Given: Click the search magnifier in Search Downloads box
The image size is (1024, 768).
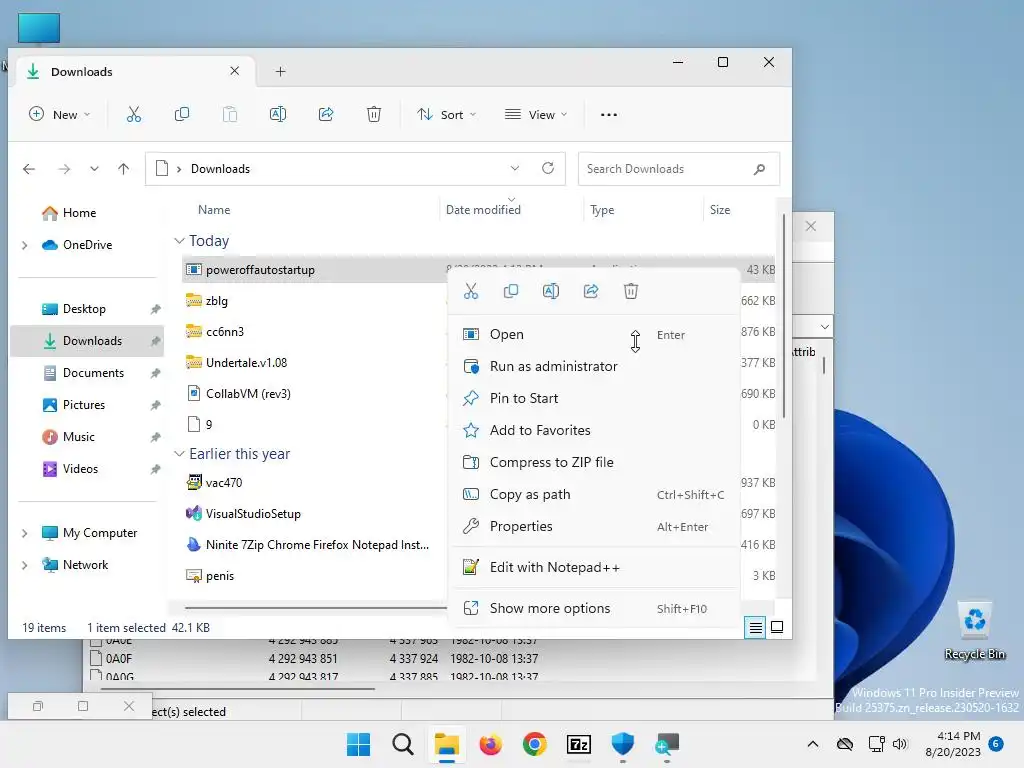Looking at the screenshot, I should tap(759, 169).
